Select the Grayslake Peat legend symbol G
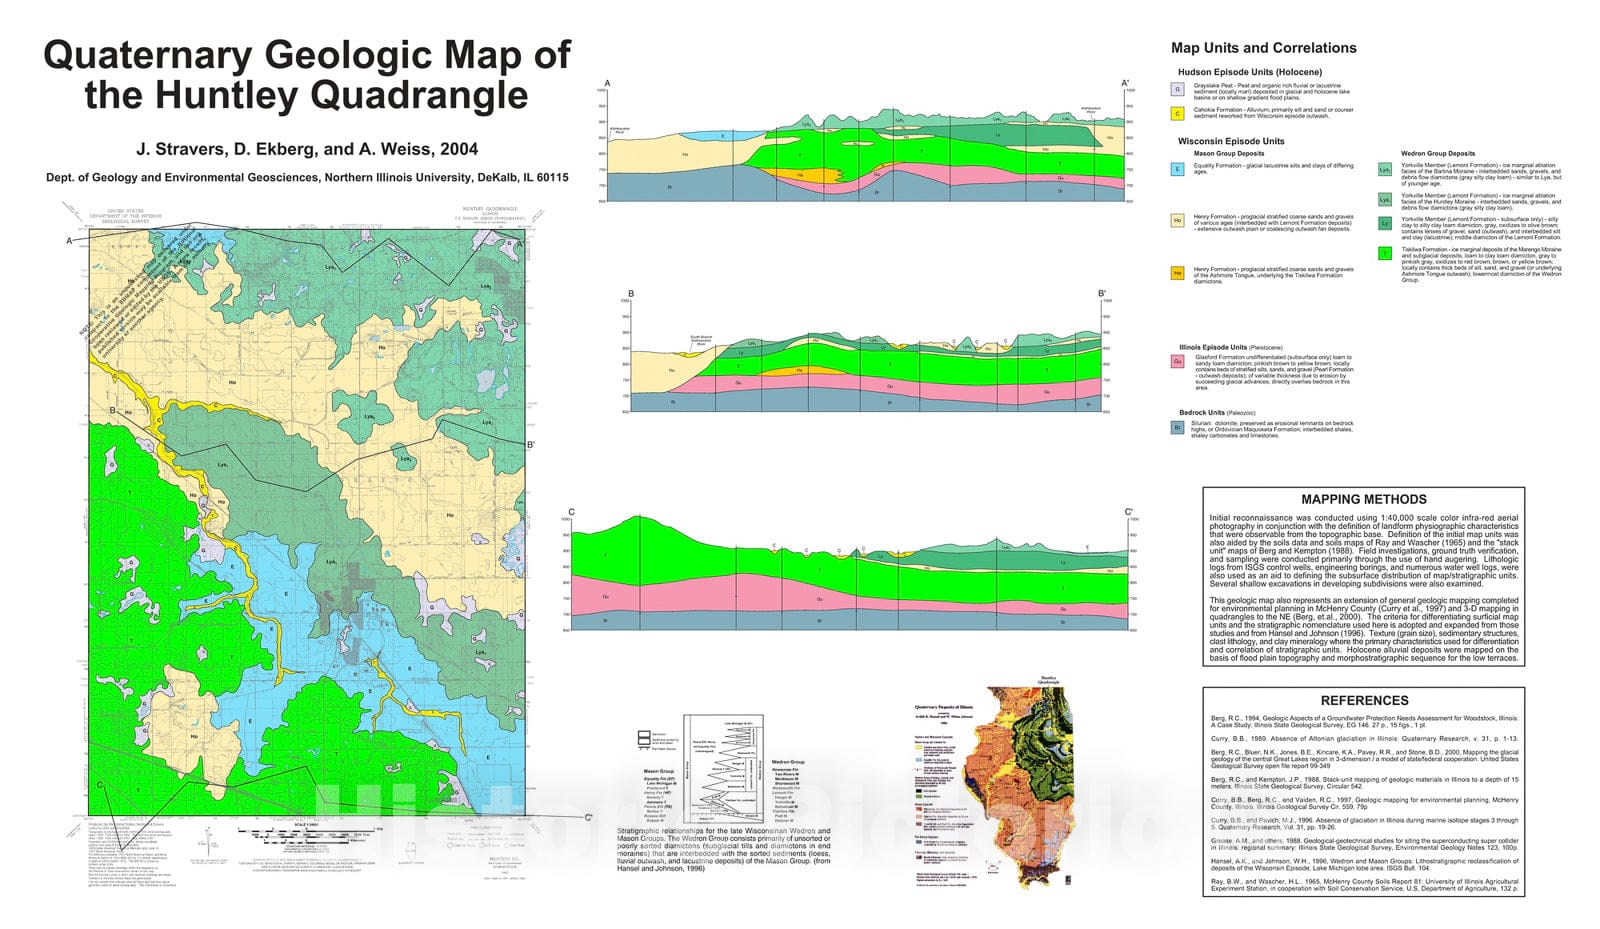Screen dimensions: 1600x929 click(x=1177, y=88)
